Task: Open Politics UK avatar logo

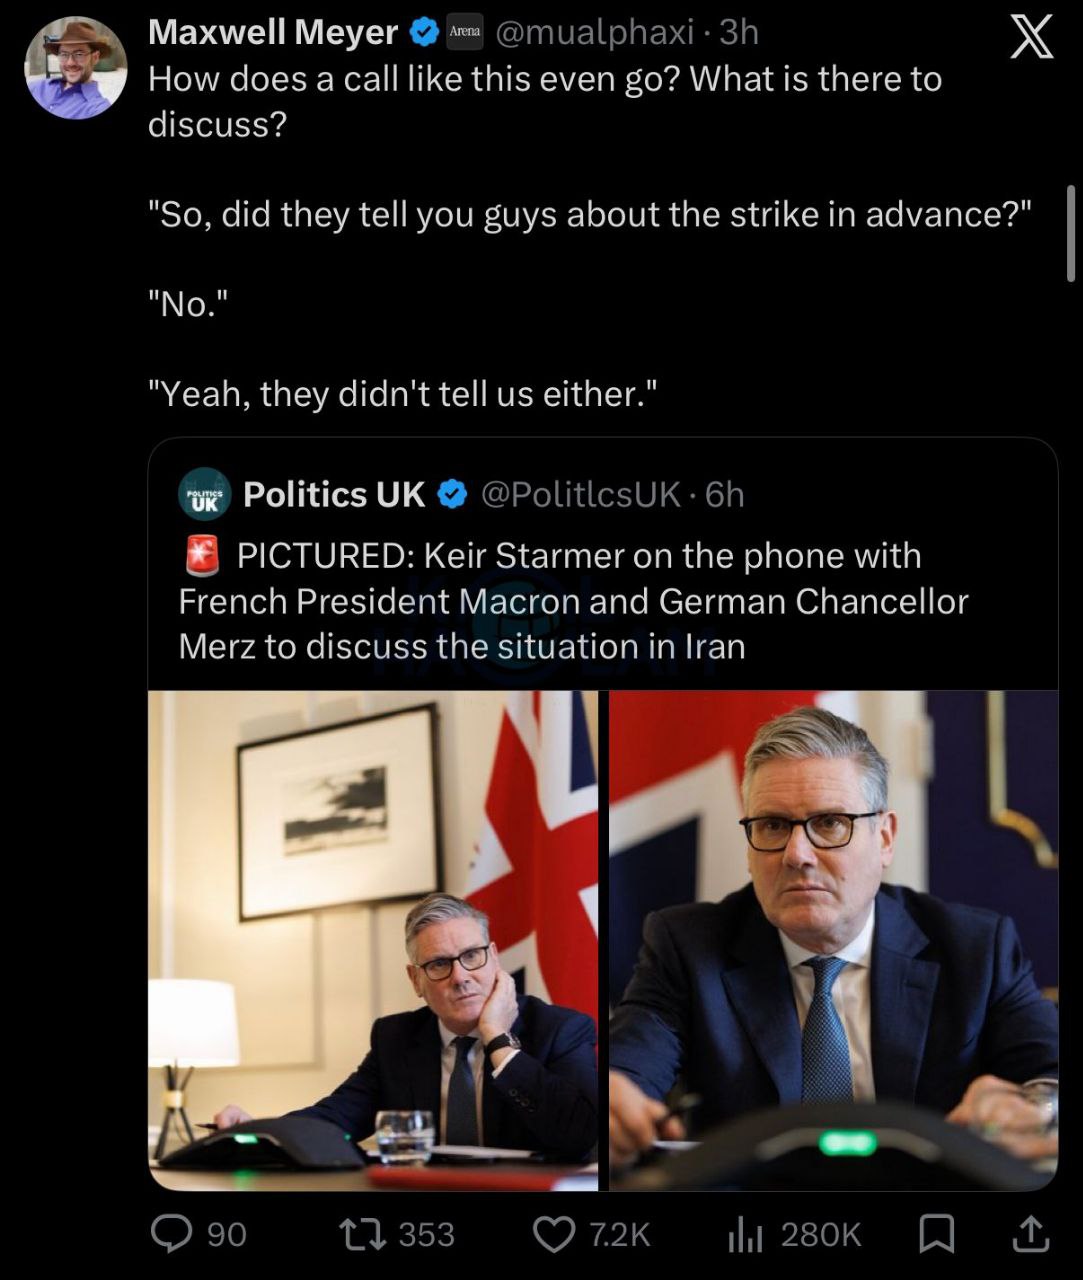Action: (x=205, y=494)
